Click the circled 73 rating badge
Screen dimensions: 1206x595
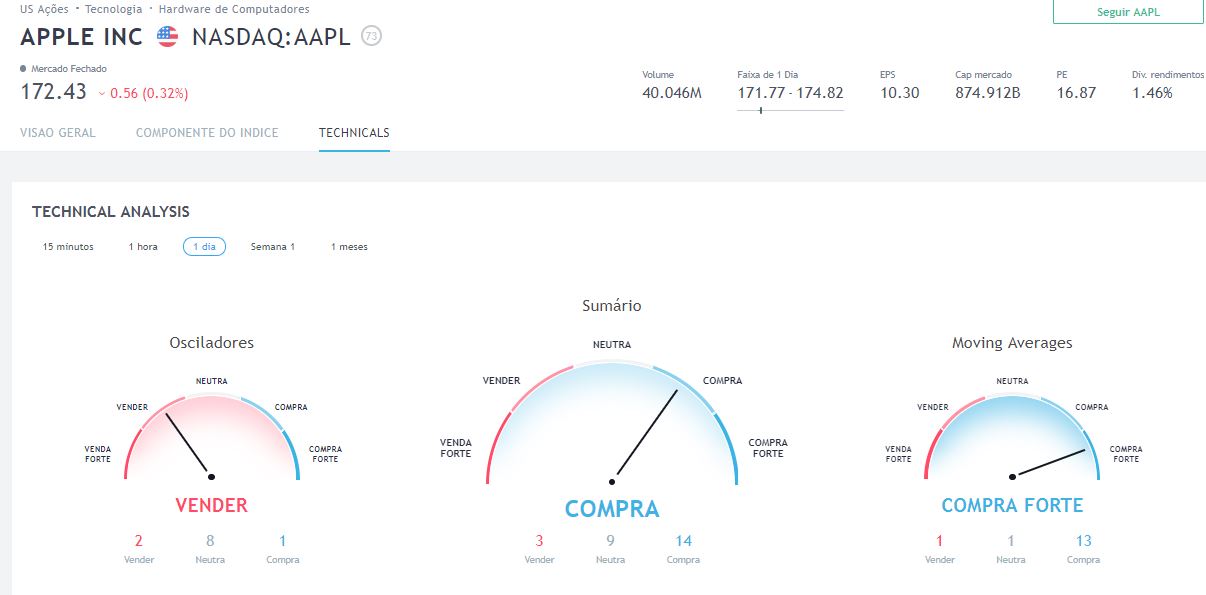[x=372, y=36]
